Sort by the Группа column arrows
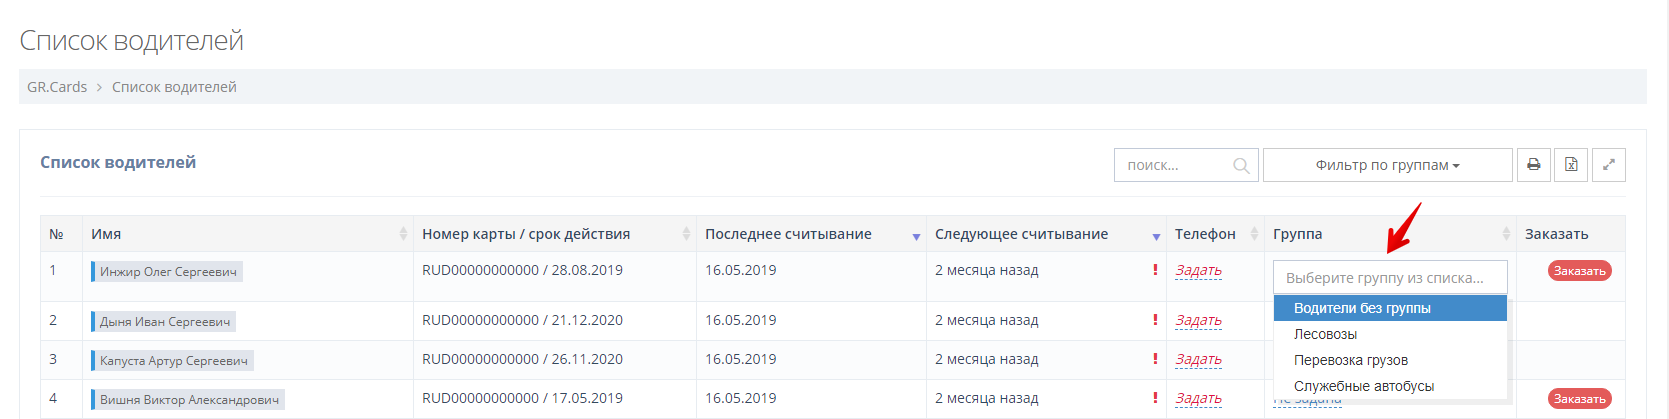1669x419 pixels. 1505,234
